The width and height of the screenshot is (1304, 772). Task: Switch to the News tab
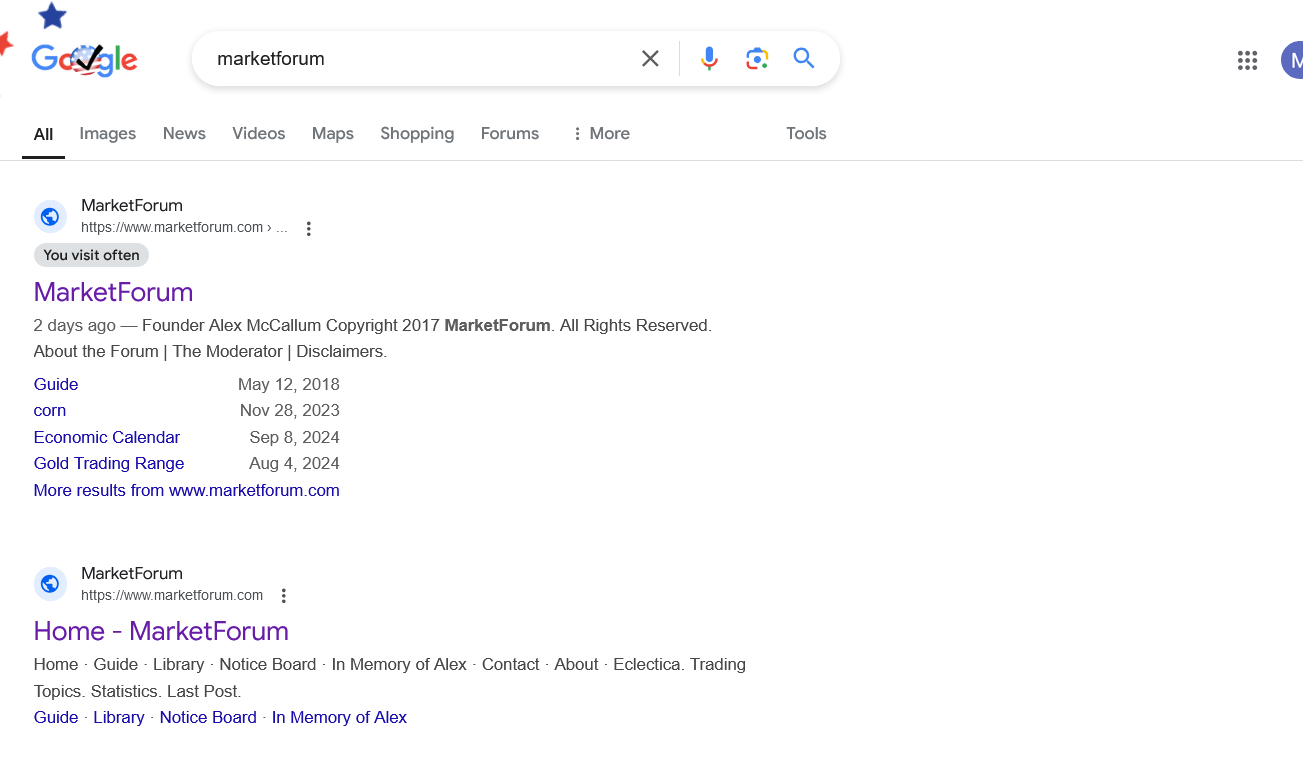tap(184, 133)
